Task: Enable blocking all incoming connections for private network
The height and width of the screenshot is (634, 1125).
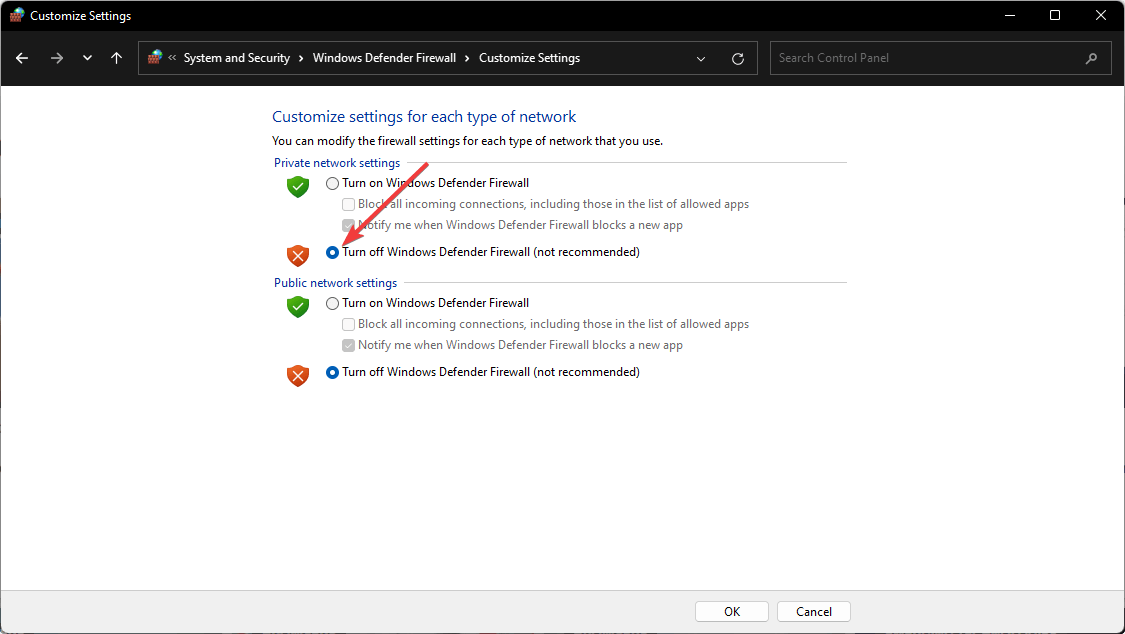Action: (x=348, y=204)
